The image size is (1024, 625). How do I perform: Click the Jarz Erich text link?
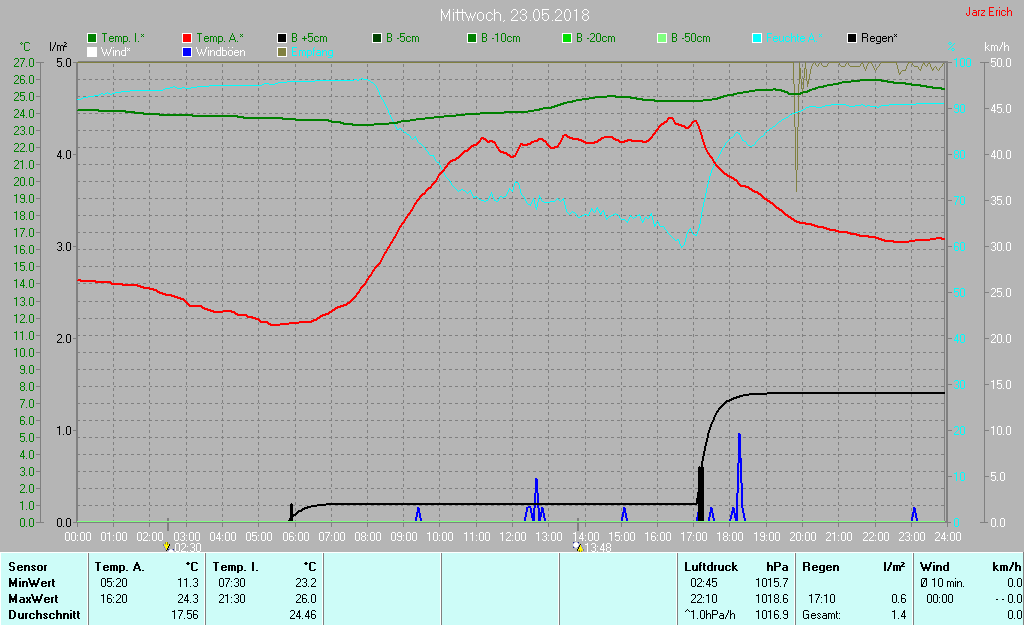988,13
